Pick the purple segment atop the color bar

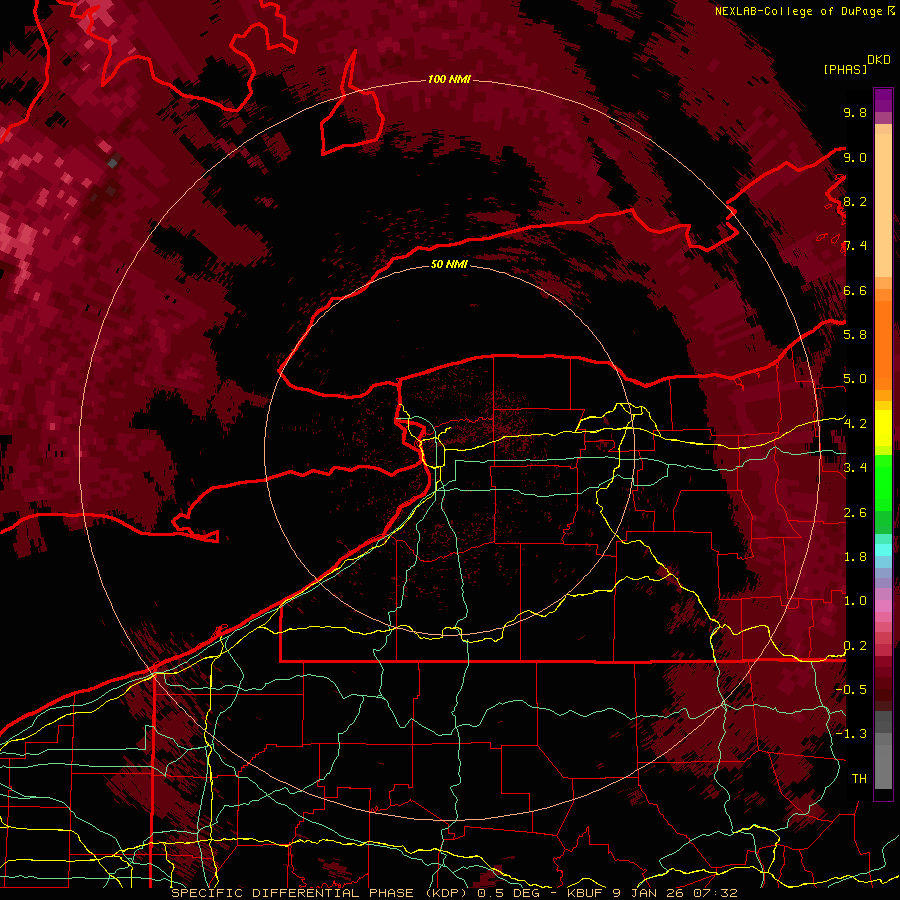pyautogui.click(x=883, y=100)
